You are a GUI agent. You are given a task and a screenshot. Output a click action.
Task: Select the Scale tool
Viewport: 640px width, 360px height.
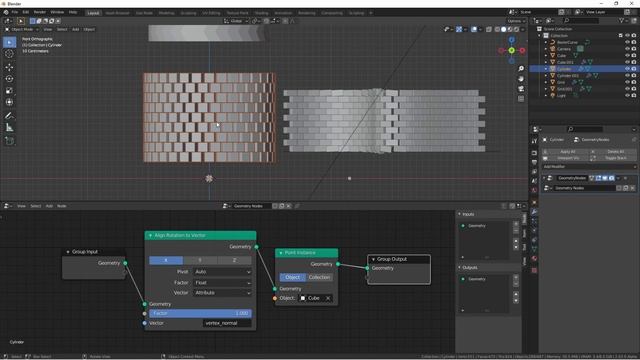coord(9,91)
